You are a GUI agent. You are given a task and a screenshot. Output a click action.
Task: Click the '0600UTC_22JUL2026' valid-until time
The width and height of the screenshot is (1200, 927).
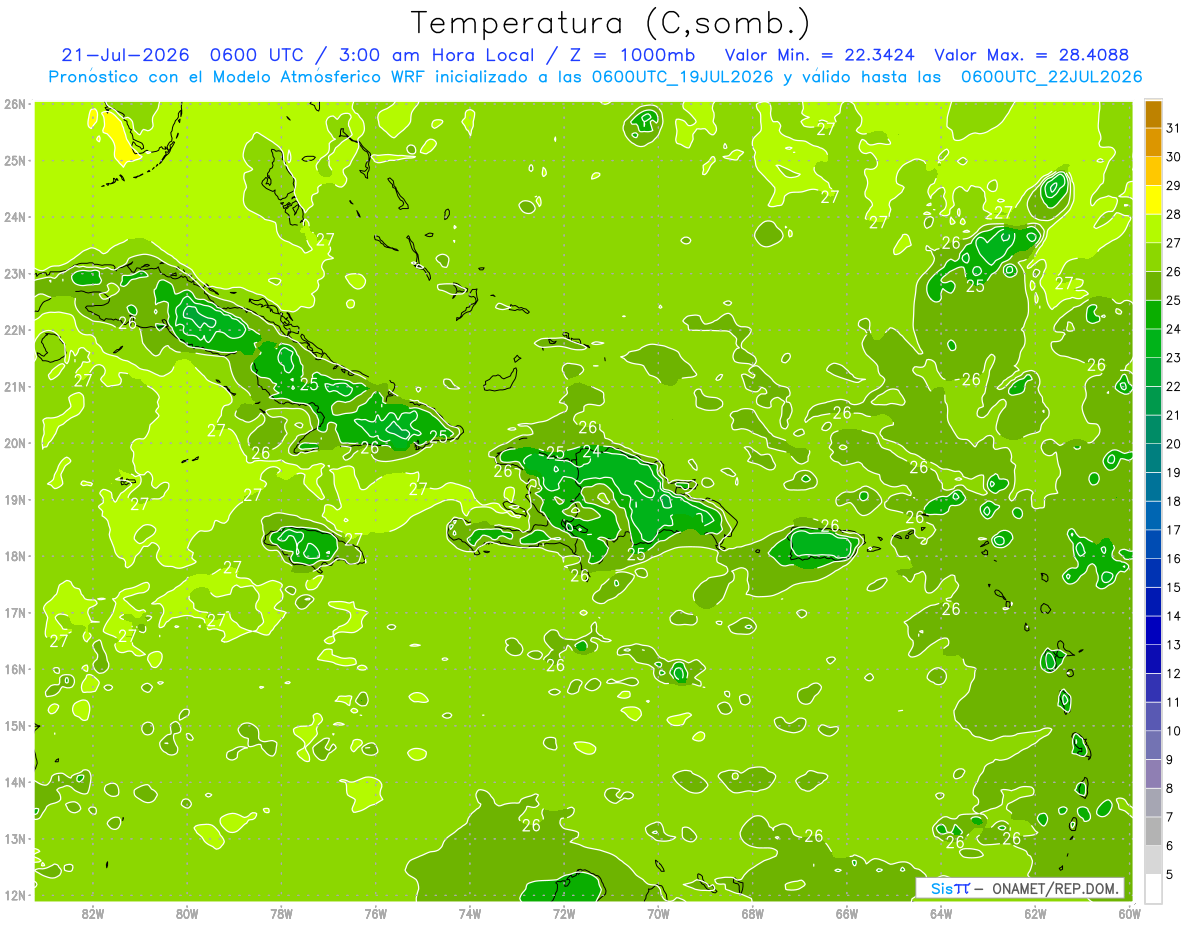(1051, 77)
